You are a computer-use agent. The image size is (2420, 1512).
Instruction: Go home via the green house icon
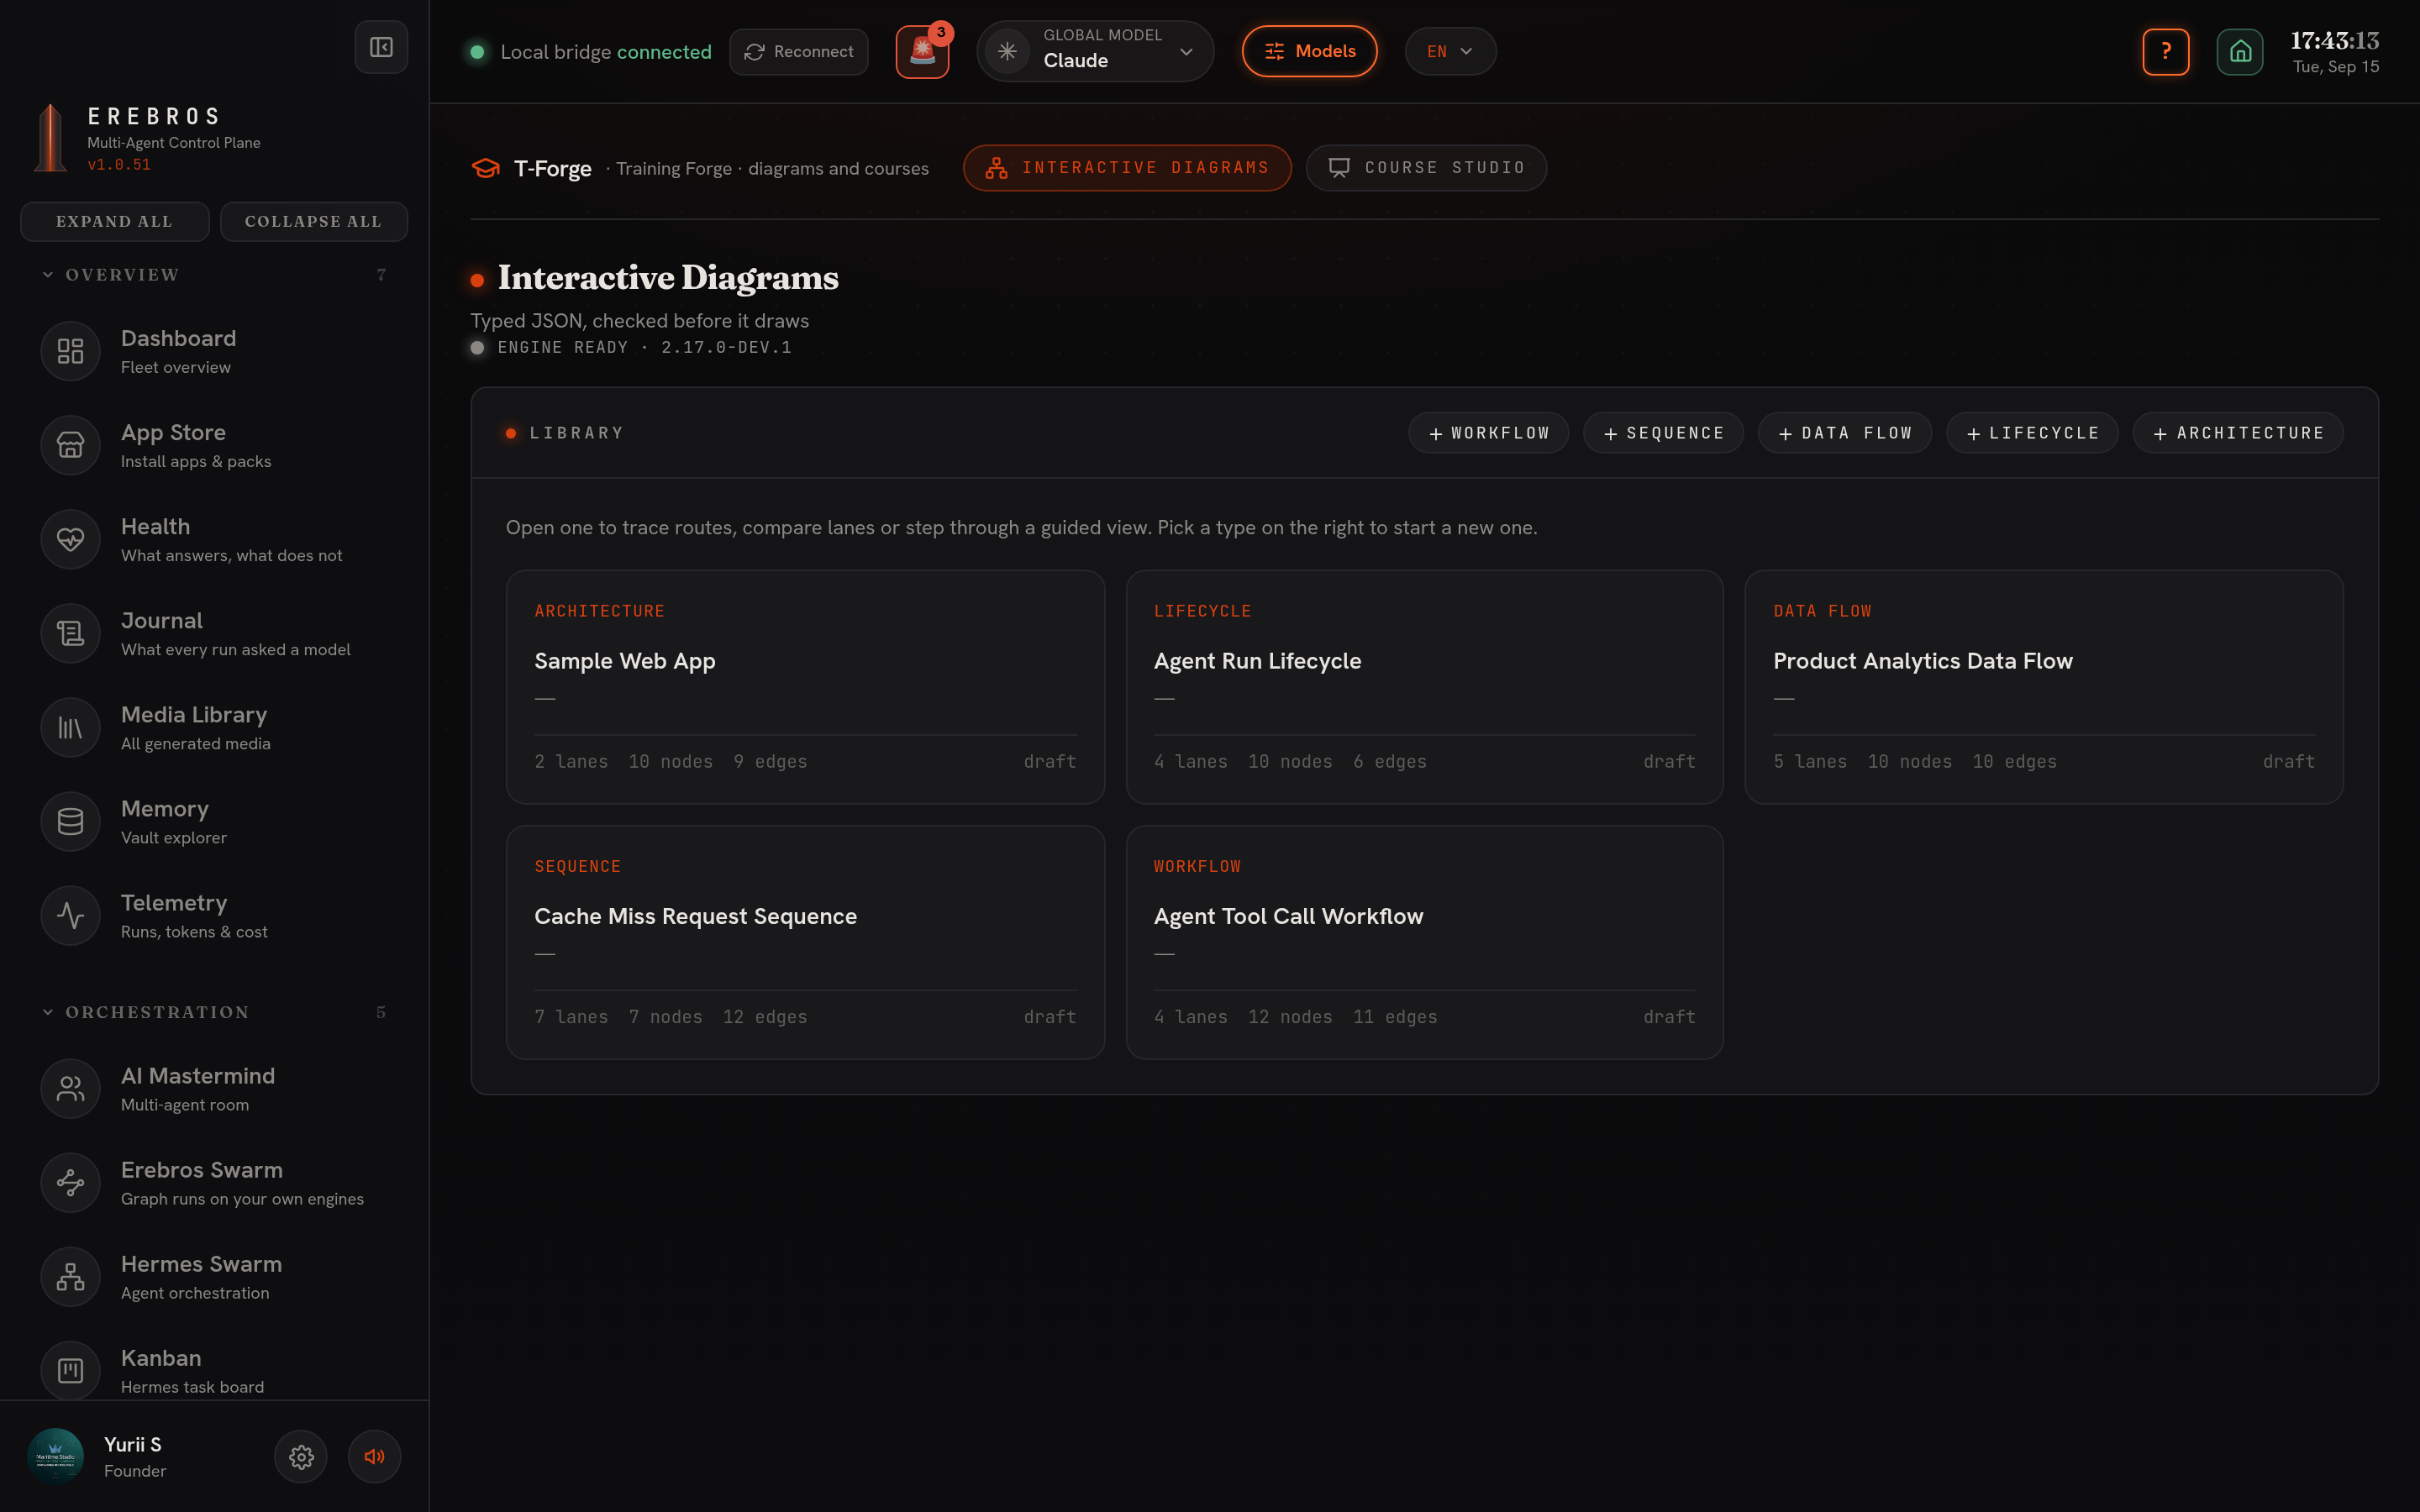2239,51
